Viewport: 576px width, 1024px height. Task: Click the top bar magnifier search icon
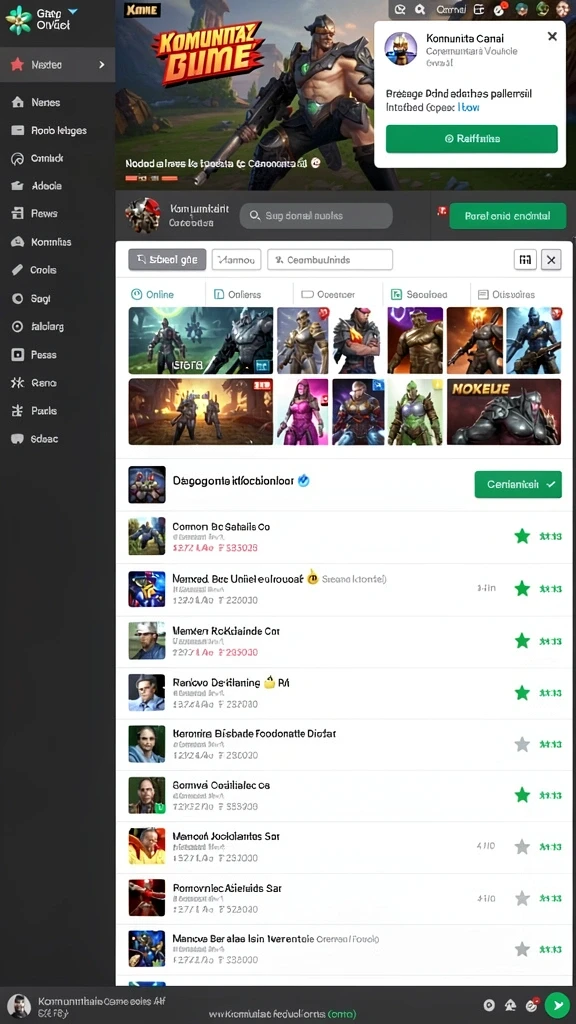pyautogui.click(x=420, y=9)
